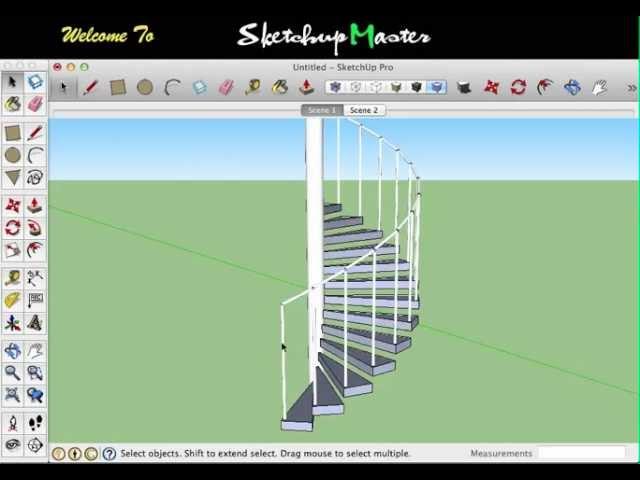Activate the Rectangle tool in left palette
This screenshot has height=480, width=640.
coord(13,133)
